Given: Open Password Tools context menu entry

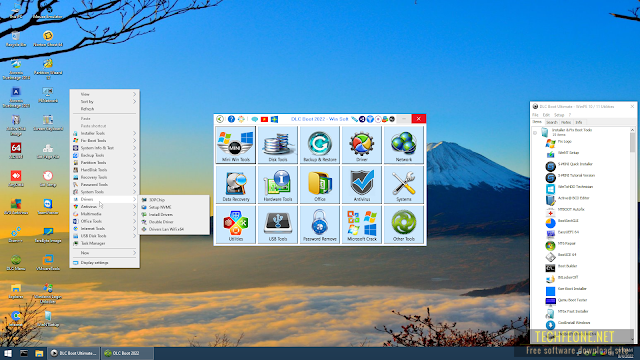Looking at the screenshot, I should point(105,184).
